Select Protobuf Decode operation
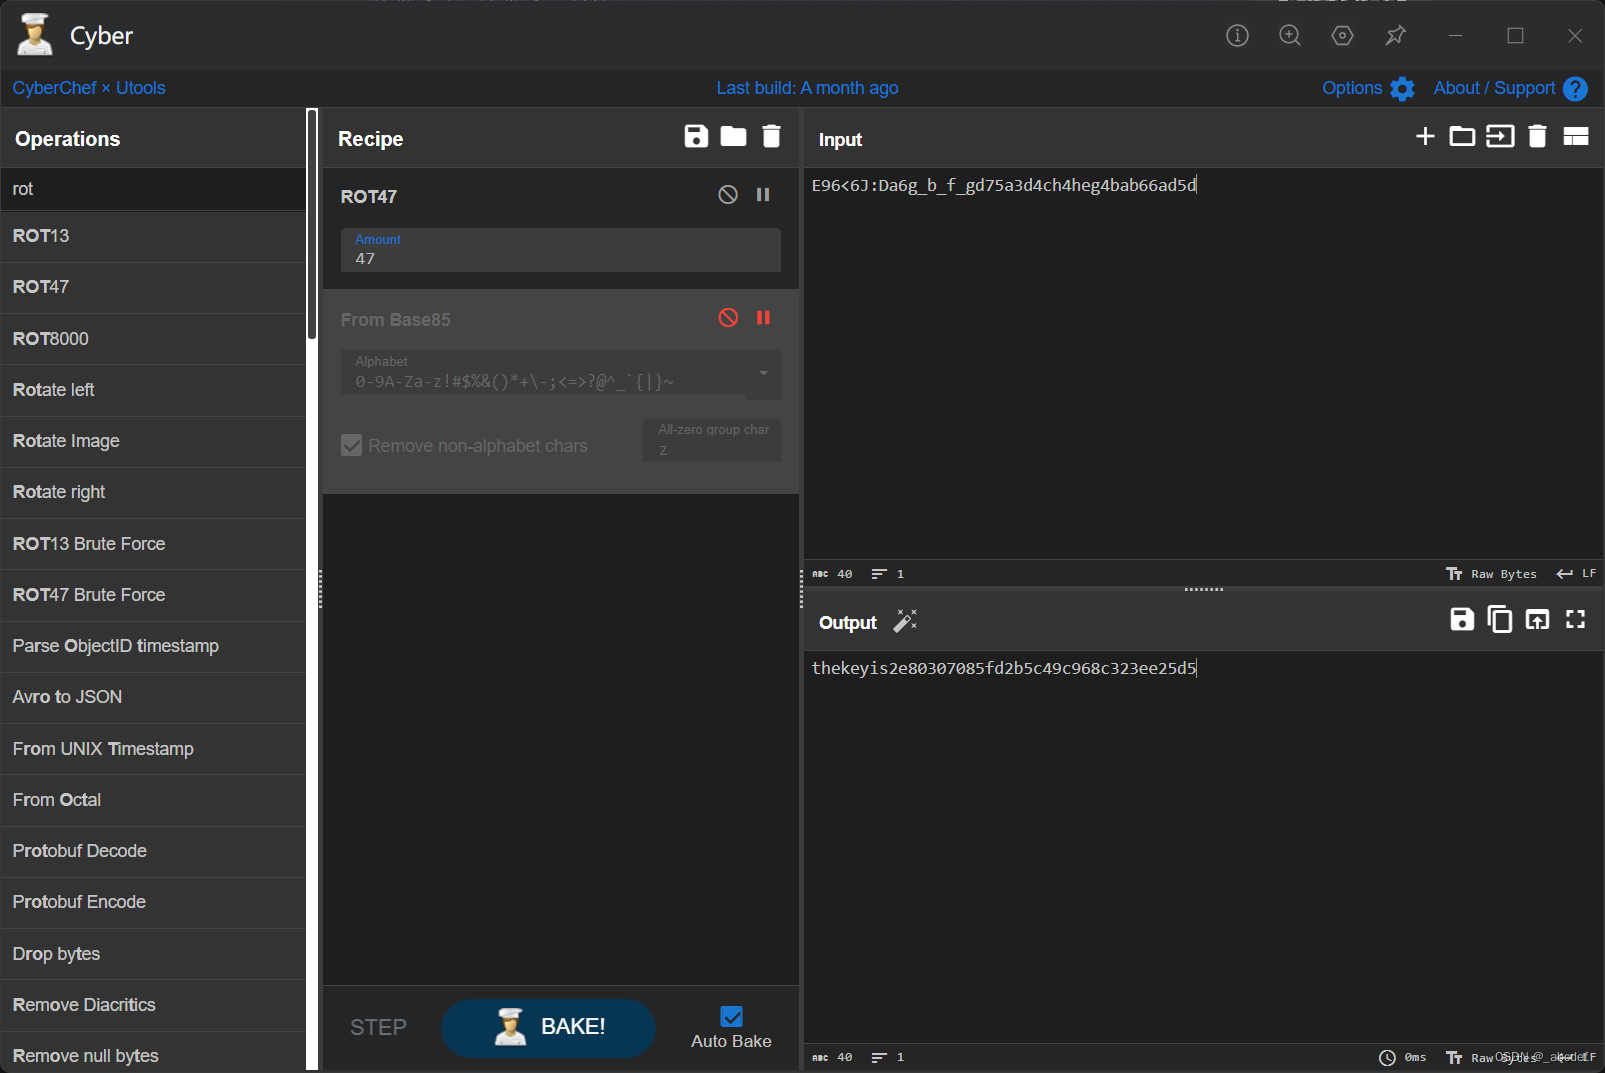 click(152, 851)
